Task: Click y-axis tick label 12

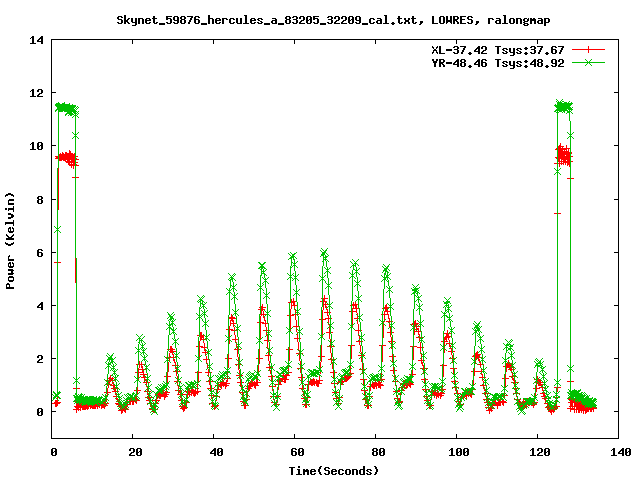Action: point(36,93)
